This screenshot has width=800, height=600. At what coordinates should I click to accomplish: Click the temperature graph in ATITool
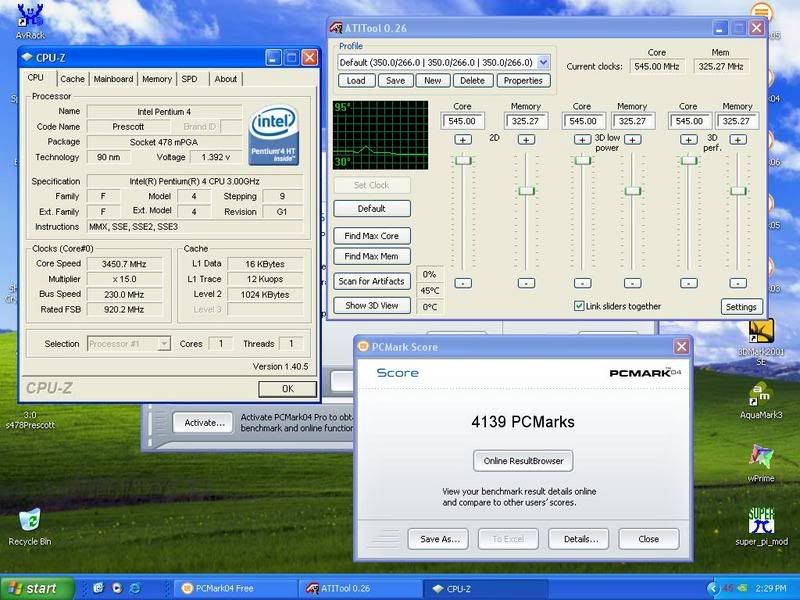coord(381,135)
